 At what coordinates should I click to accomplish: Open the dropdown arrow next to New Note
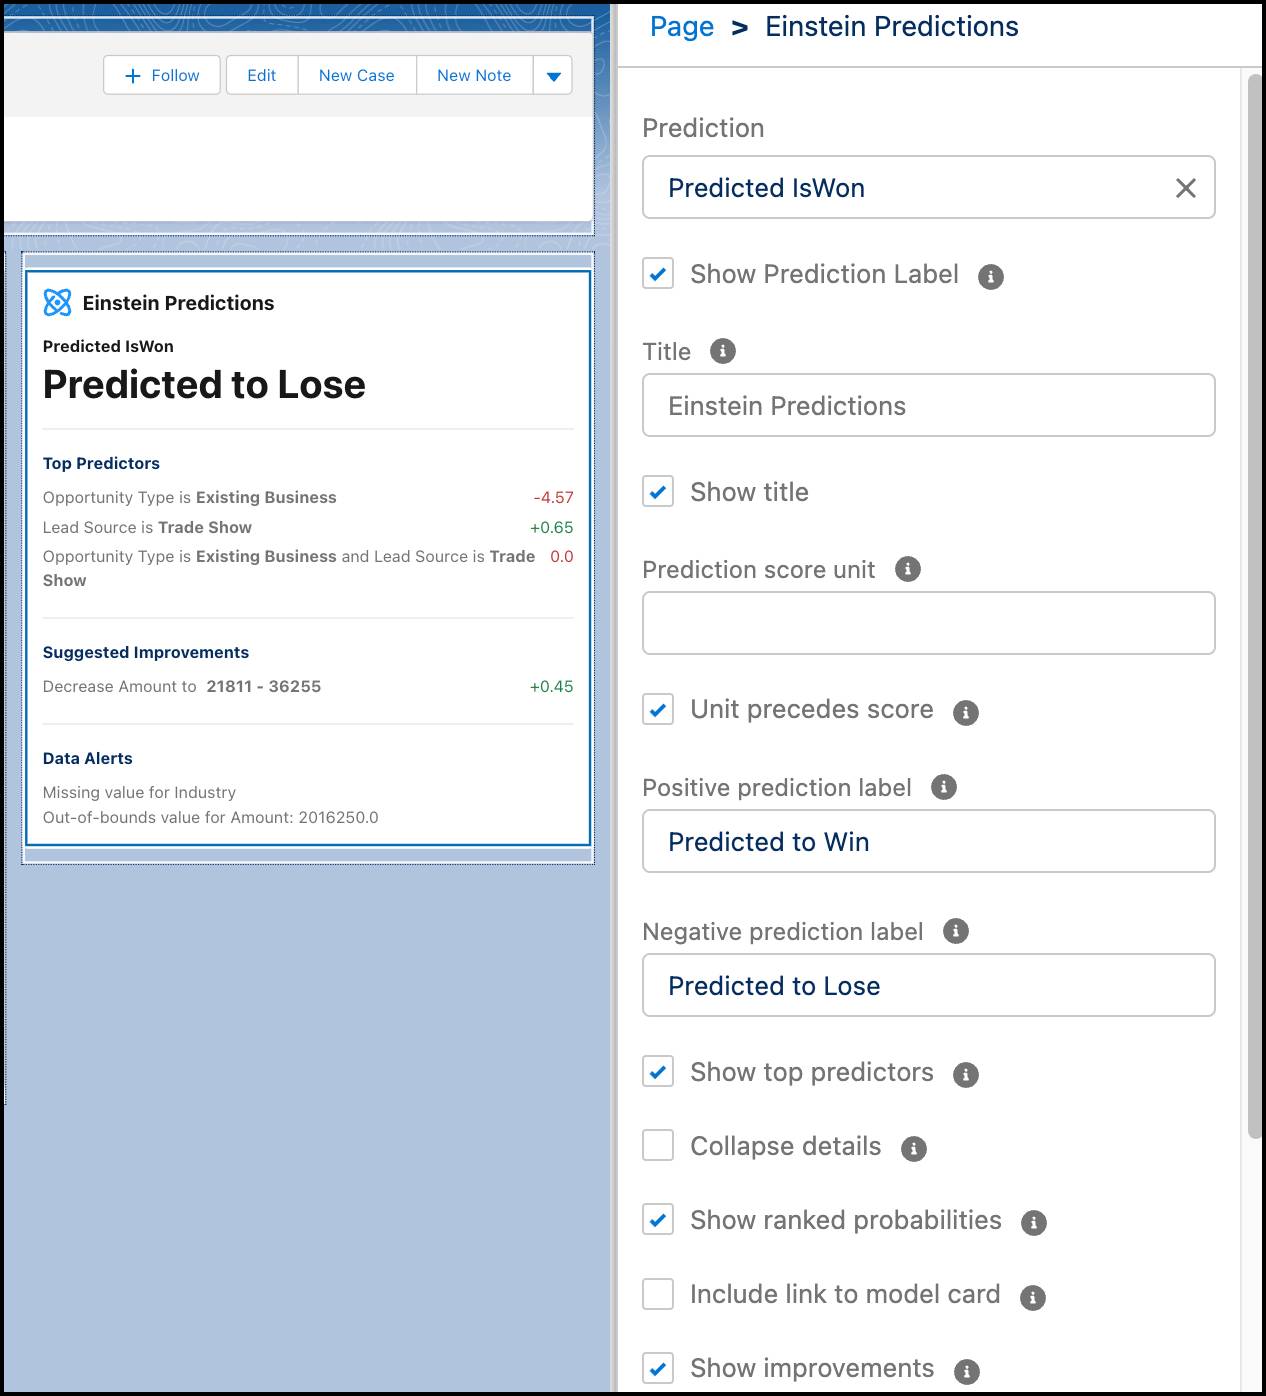553,74
